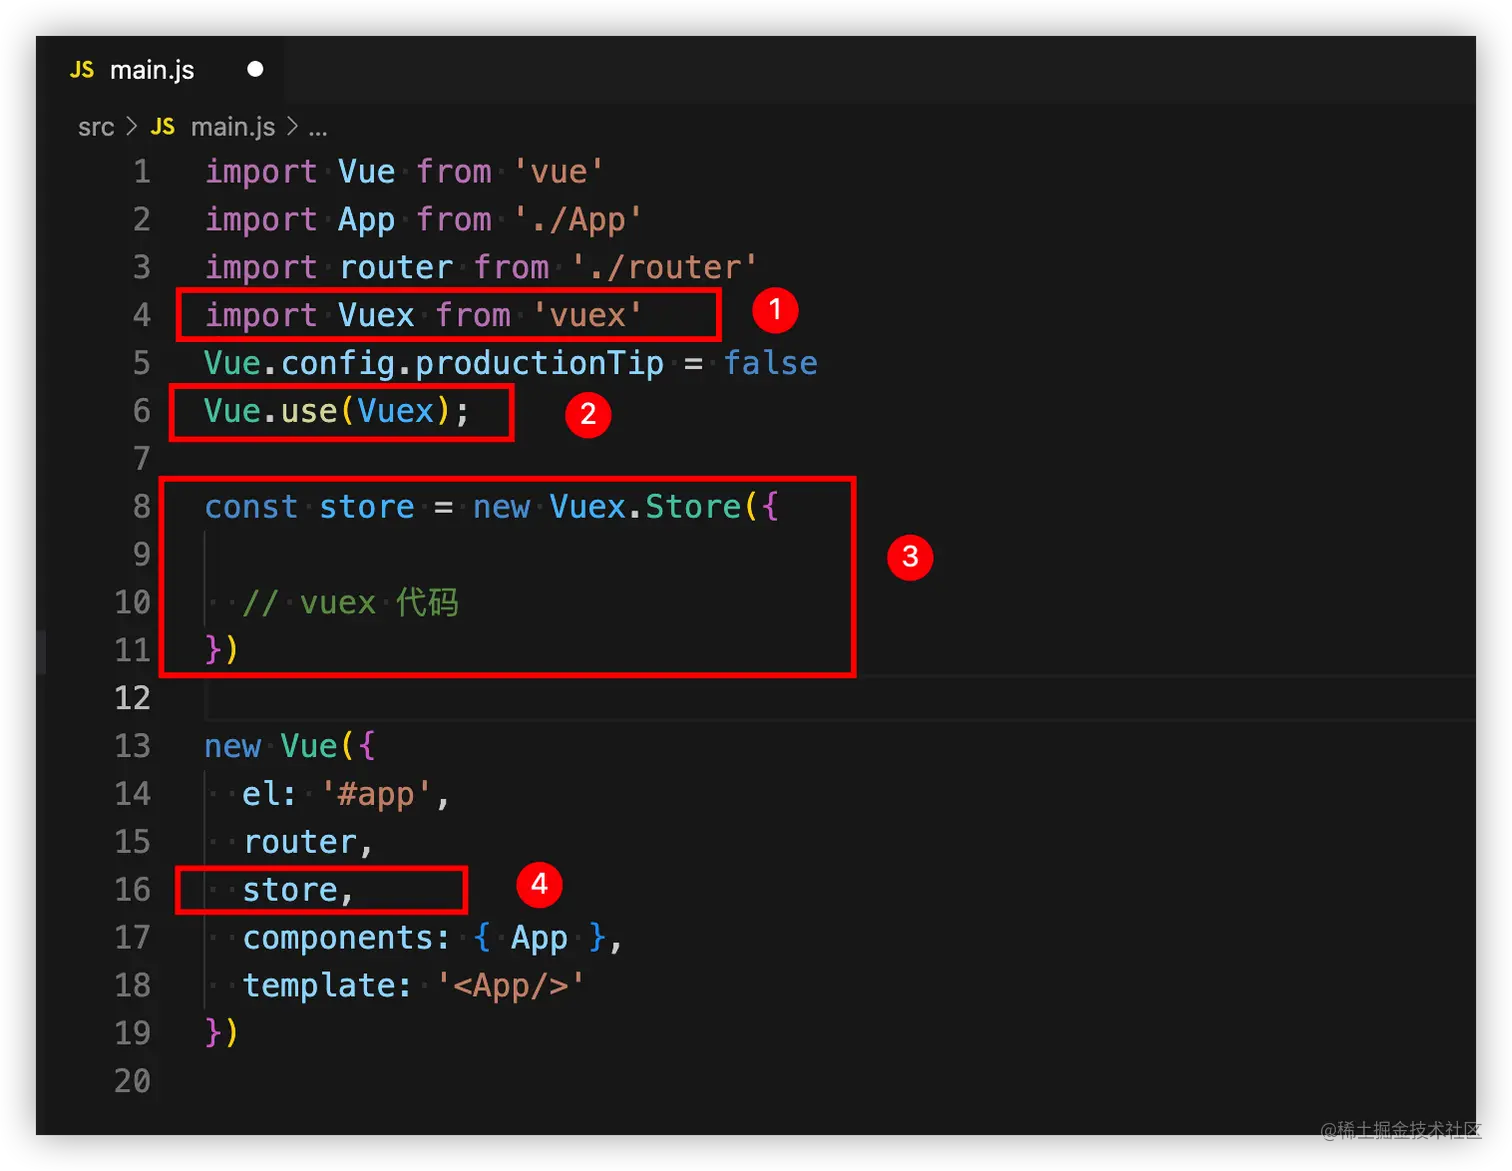Click the unsaved-changes dot on main.js tab
This screenshot has height=1171, width=1512.
click(255, 69)
